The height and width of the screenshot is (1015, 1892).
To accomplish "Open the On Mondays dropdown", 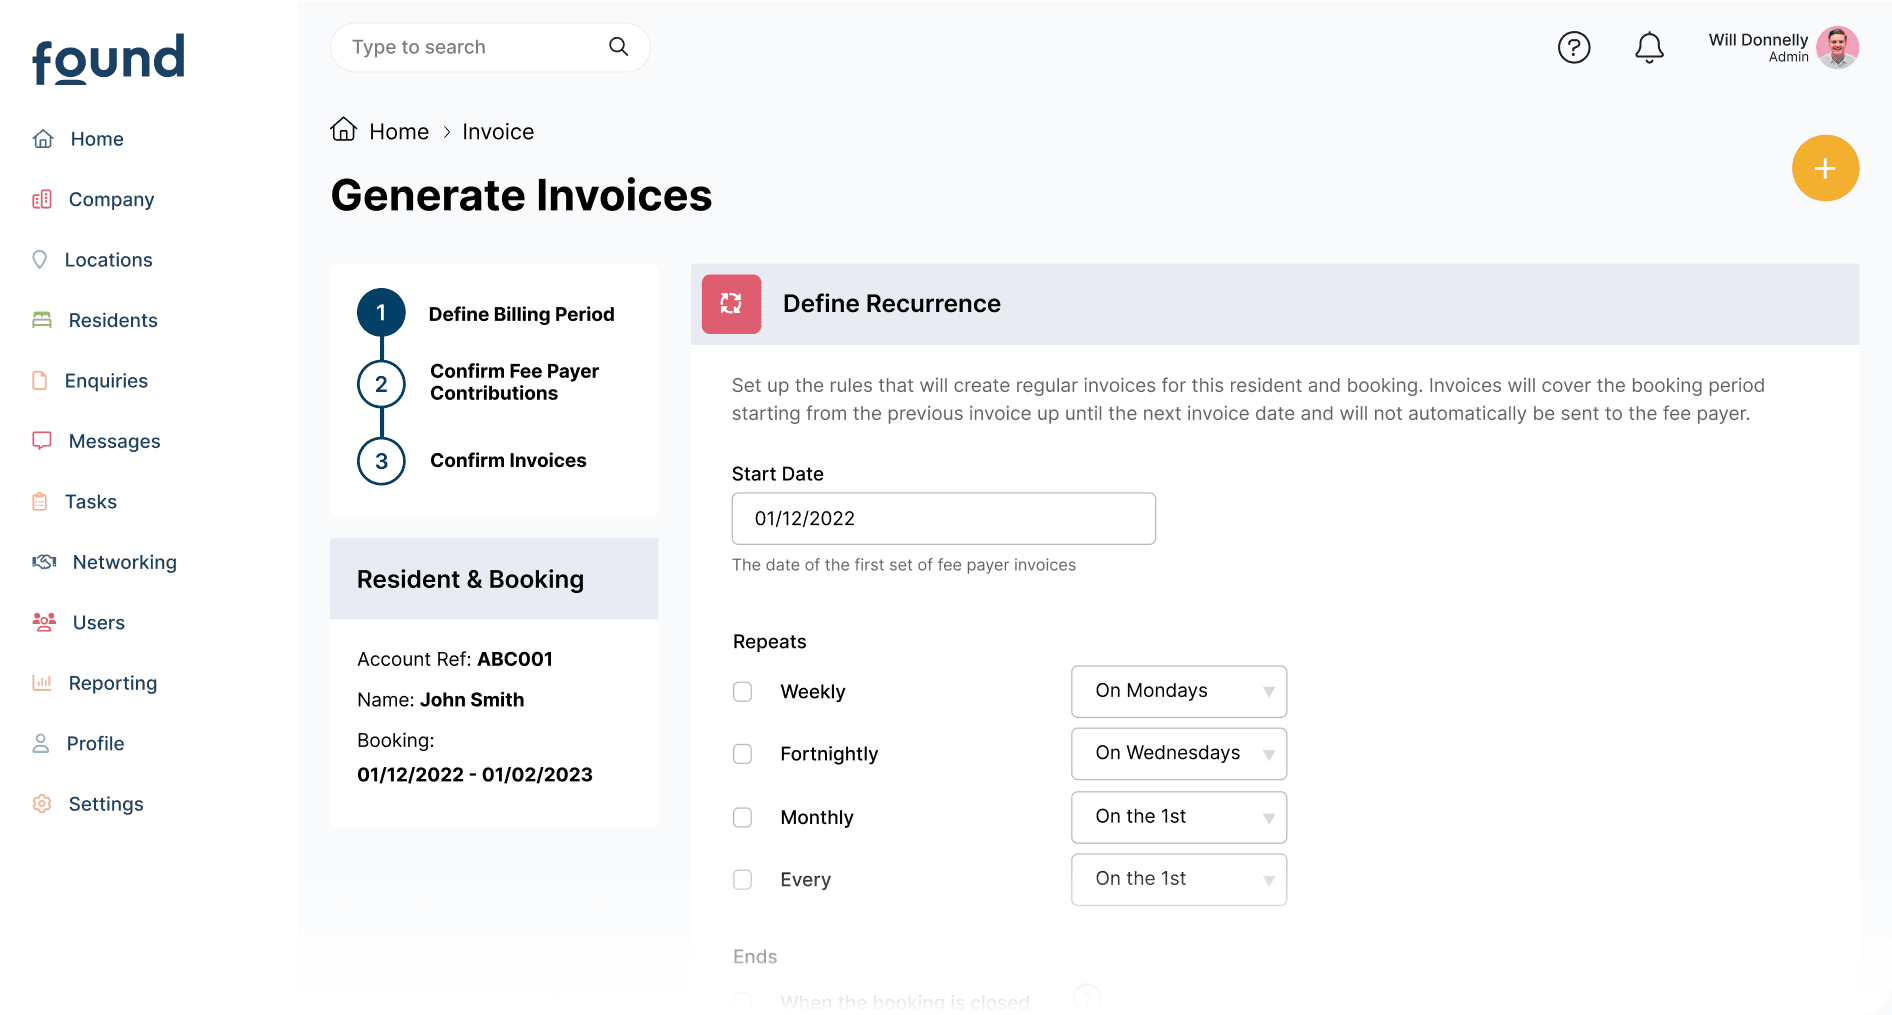I will pyautogui.click(x=1178, y=691).
